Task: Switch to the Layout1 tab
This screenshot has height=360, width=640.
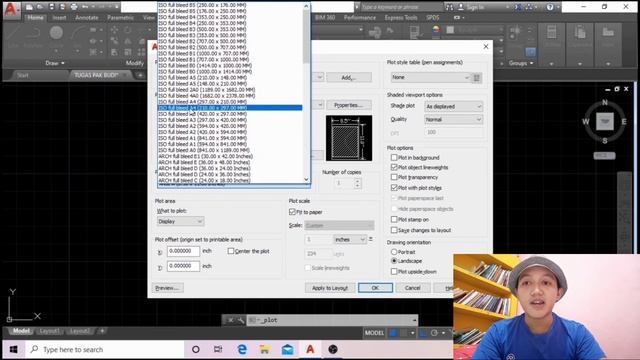Action: tap(49, 331)
